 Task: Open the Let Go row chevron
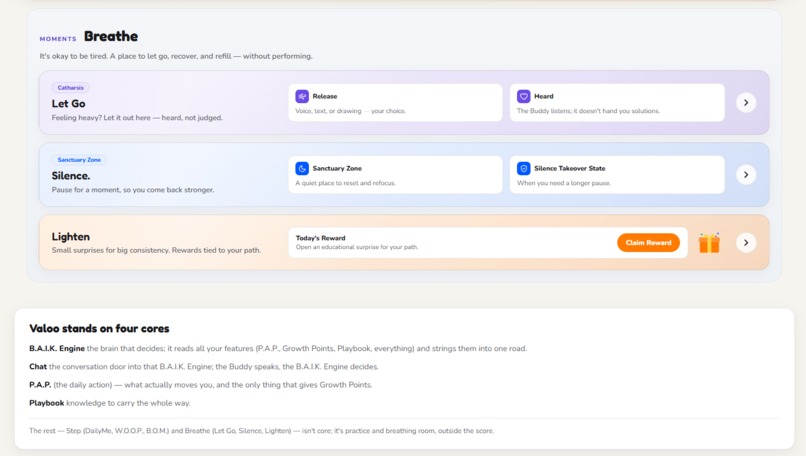coord(746,102)
